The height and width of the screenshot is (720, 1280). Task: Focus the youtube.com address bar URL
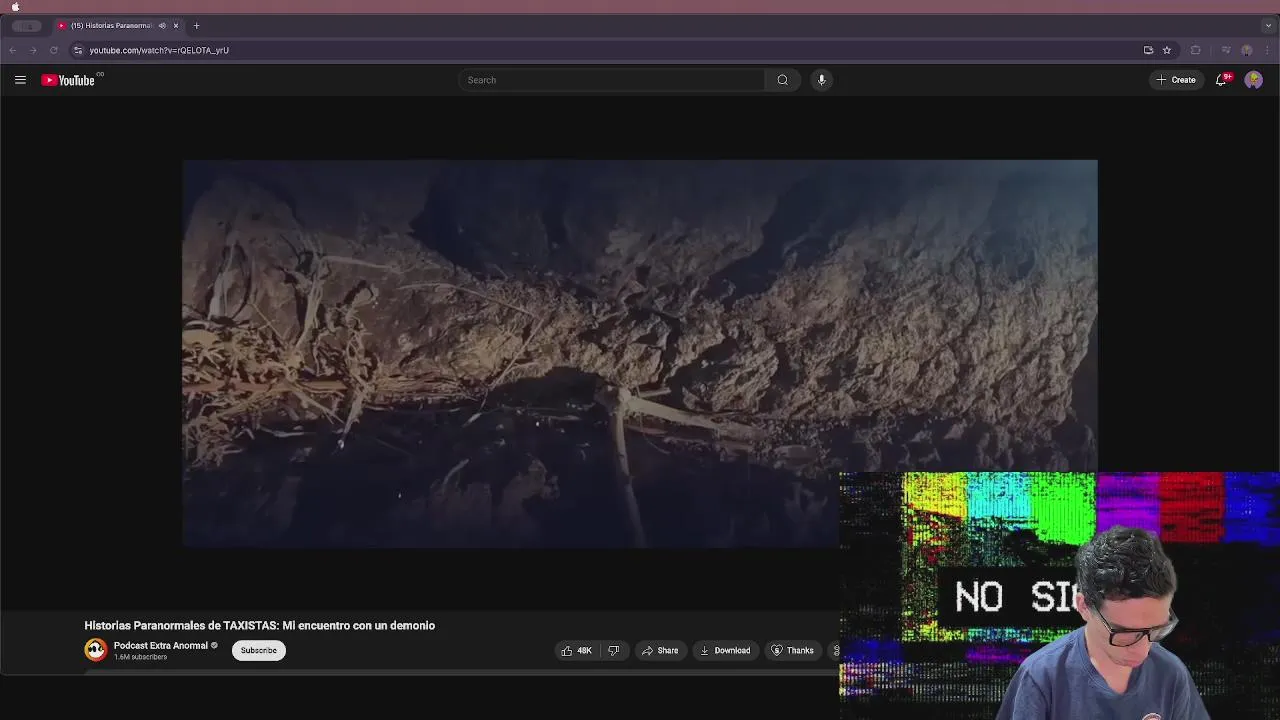coord(159,50)
